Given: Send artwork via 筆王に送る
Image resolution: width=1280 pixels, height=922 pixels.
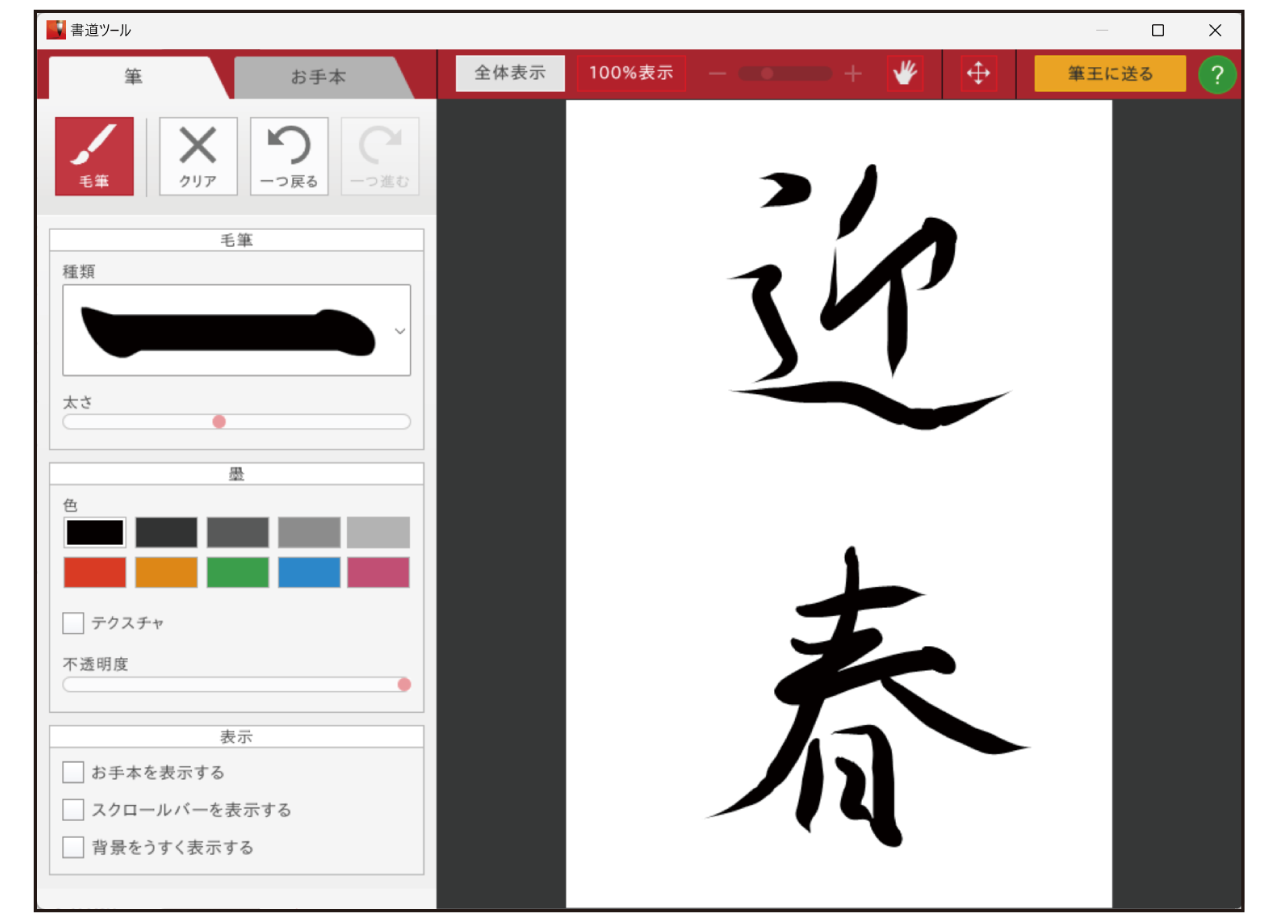Looking at the screenshot, I should point(1109,73).
